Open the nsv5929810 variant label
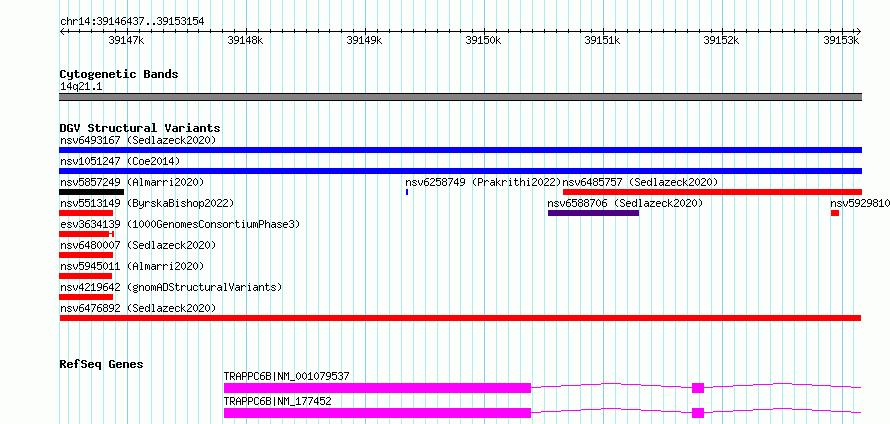 (859, 203)
